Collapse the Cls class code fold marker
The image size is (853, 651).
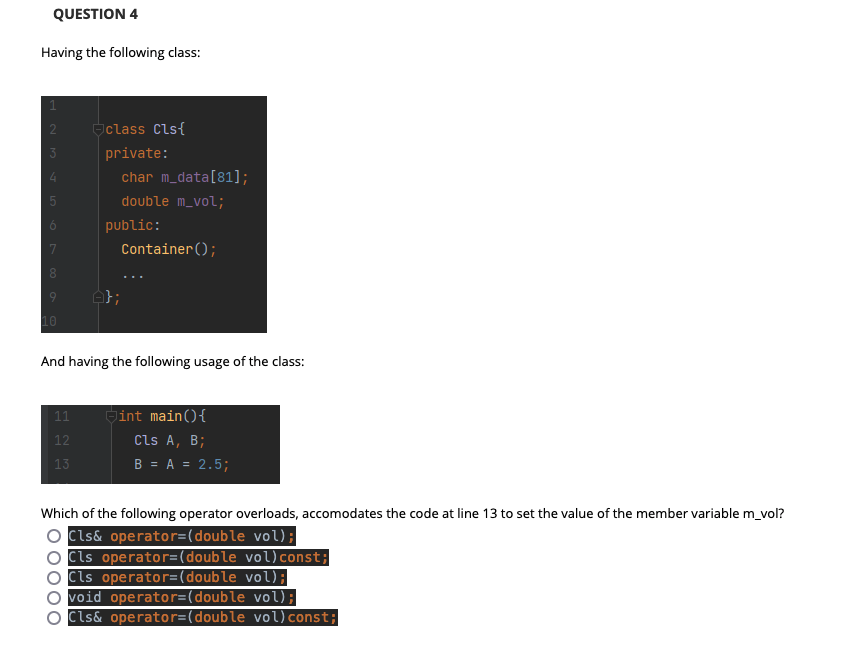[x=96, y=128]
